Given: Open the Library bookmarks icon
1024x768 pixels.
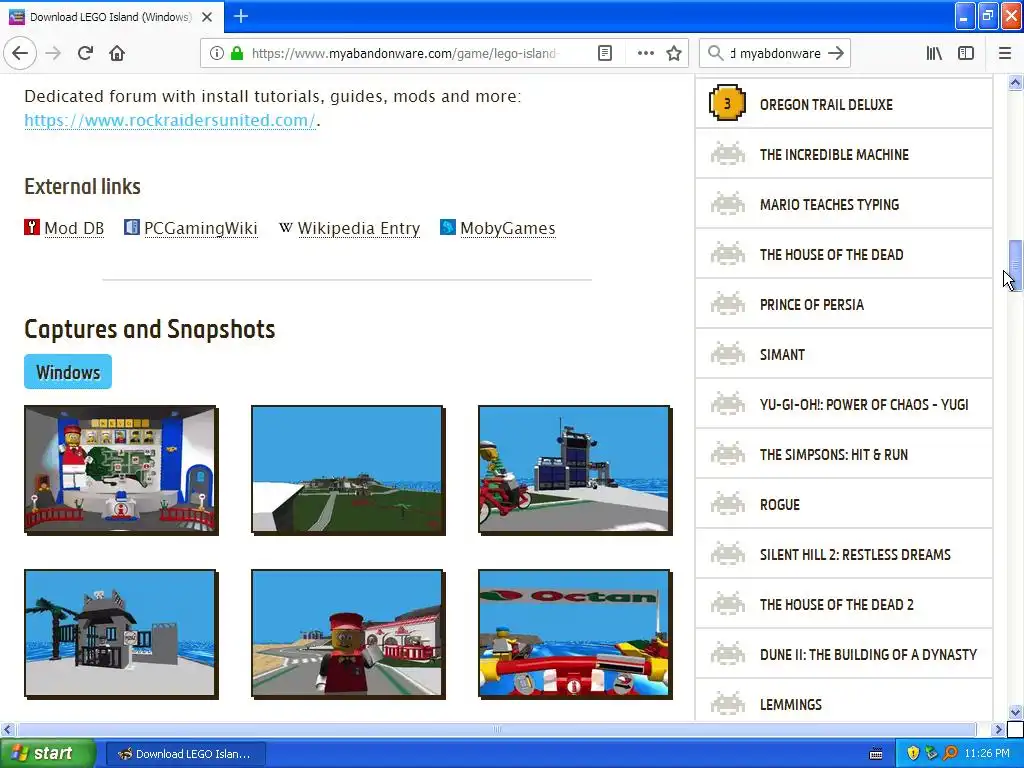Looking at the screenshot, I should (934, 54).
